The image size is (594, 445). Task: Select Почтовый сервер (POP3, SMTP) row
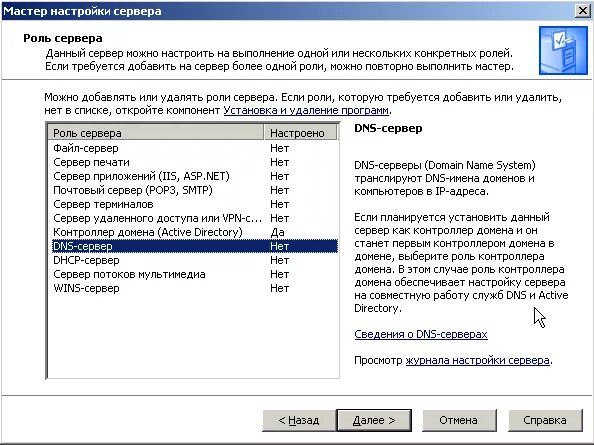click(194, 190)
